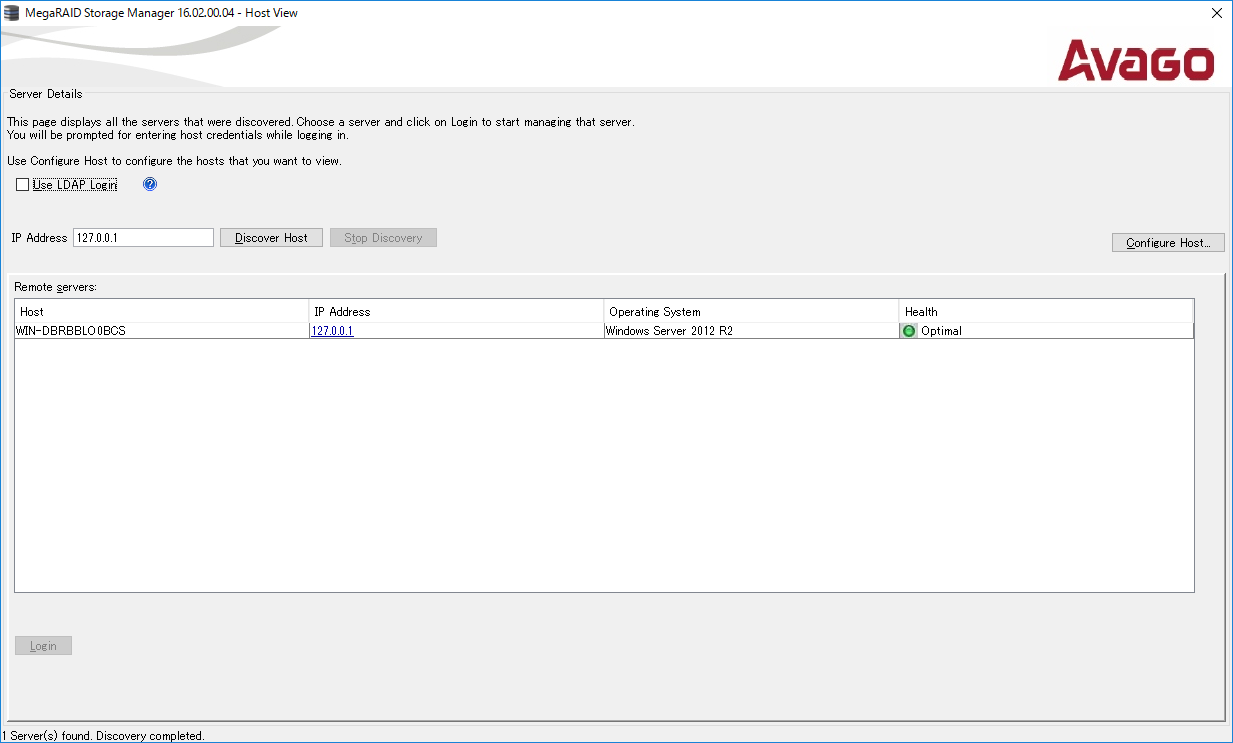The height and width of the screenshot is (743, 1233).
Task: Click the IP Address column header
Action: tap(456, 312)
